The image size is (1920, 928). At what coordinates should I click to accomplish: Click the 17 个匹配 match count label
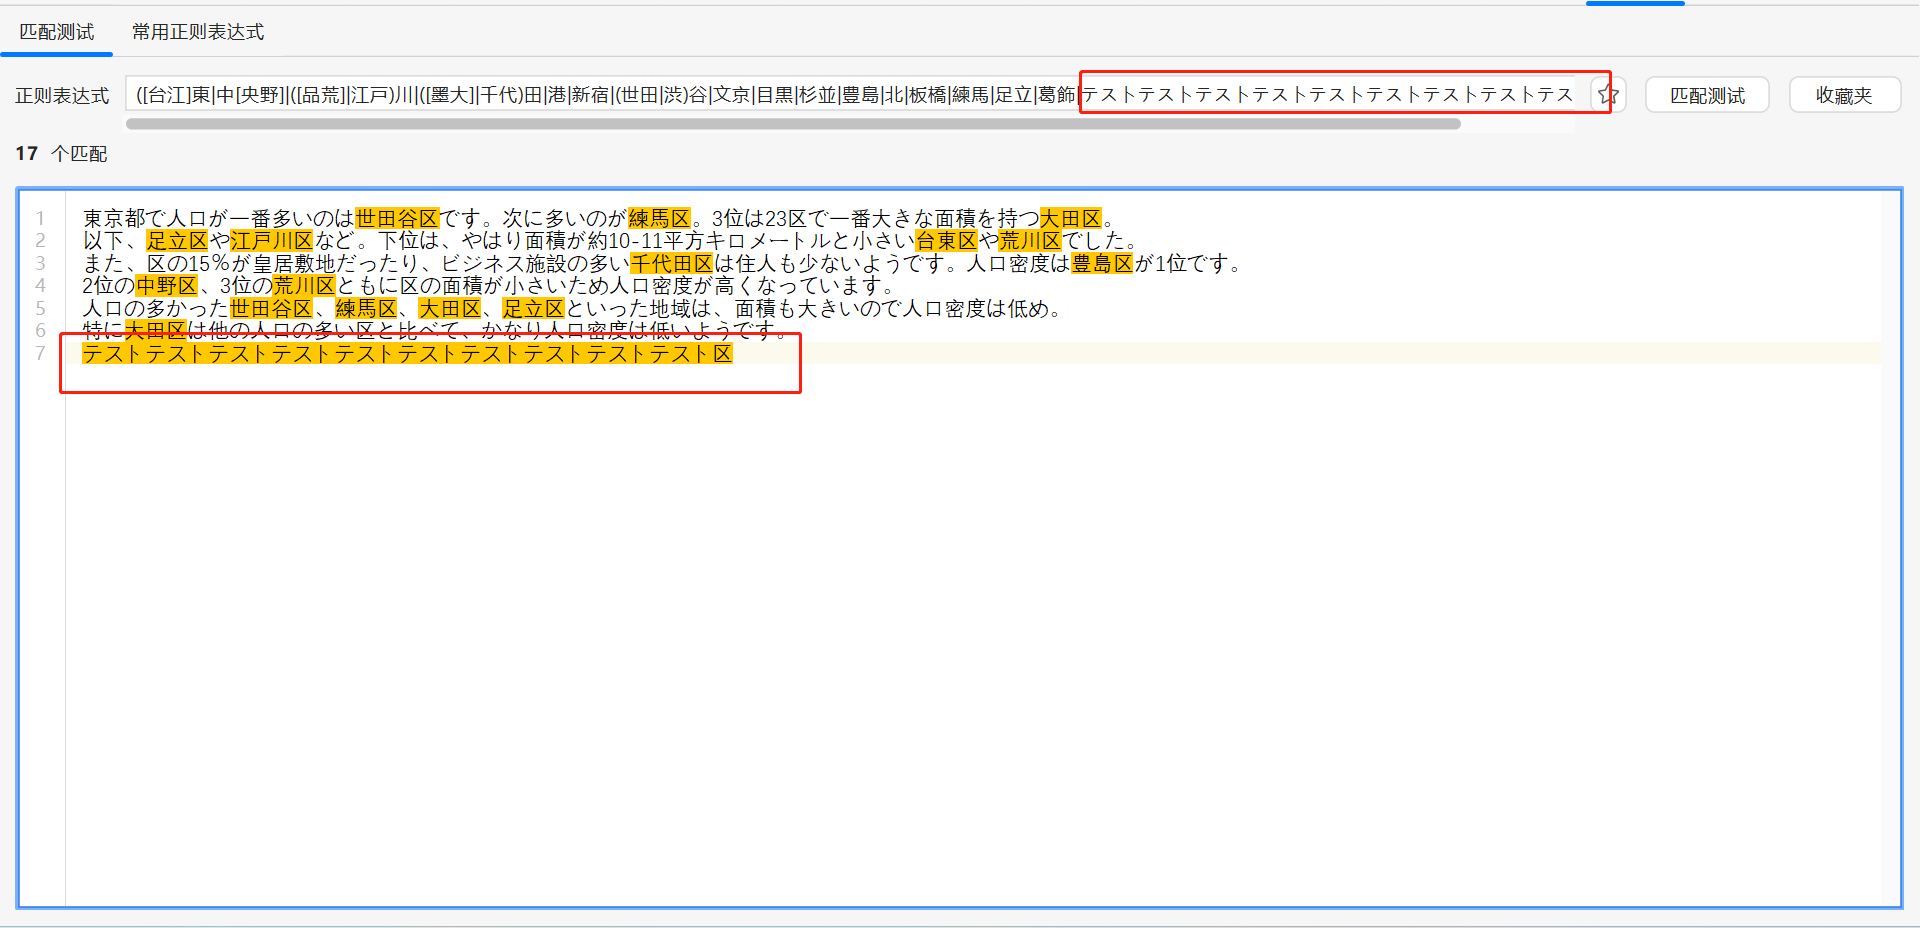[60, 154]
